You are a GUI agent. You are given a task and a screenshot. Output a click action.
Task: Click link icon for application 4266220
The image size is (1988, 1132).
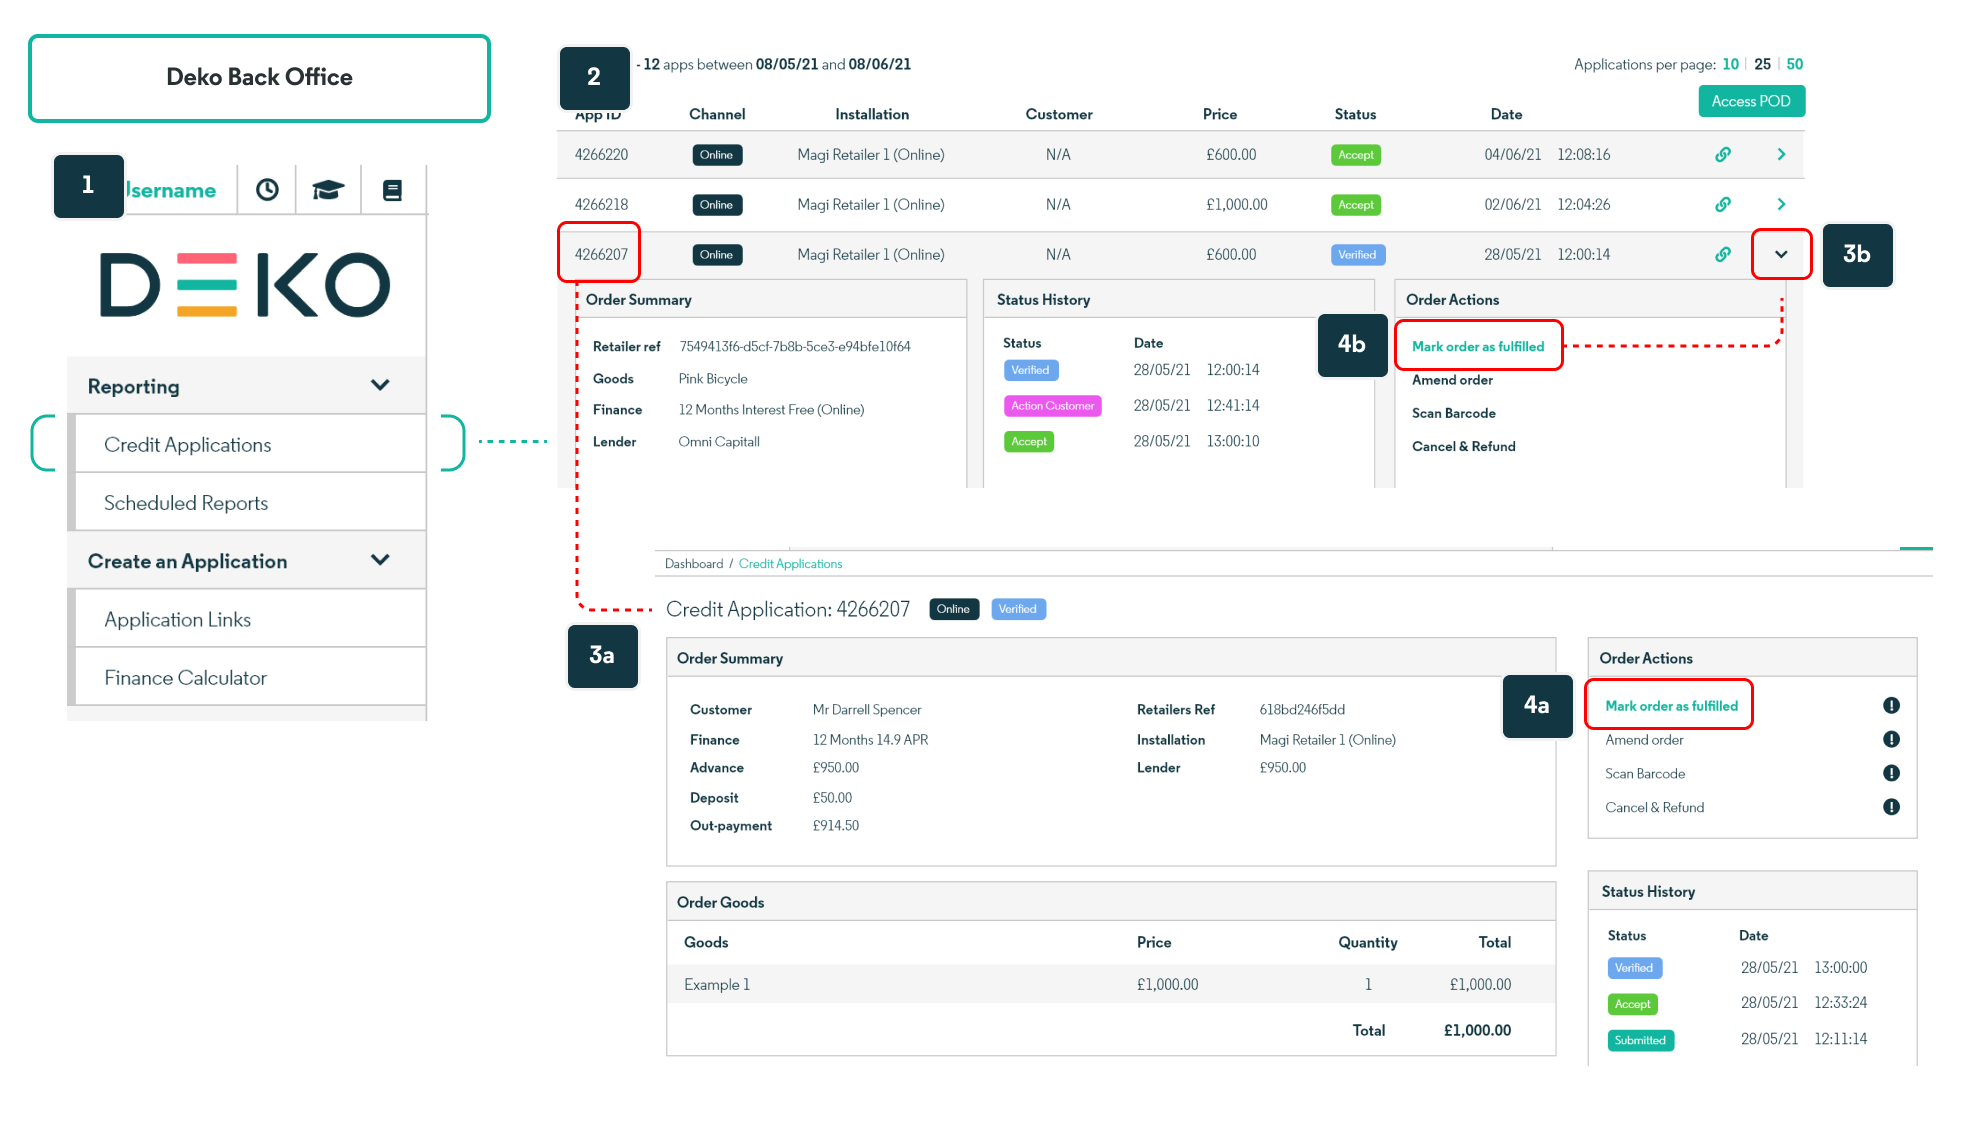[x=1723, y=155]
